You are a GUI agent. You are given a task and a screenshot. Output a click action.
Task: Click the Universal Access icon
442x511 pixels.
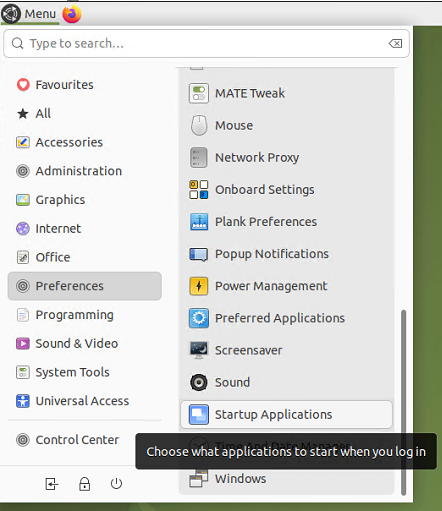(x=23, y=401)
